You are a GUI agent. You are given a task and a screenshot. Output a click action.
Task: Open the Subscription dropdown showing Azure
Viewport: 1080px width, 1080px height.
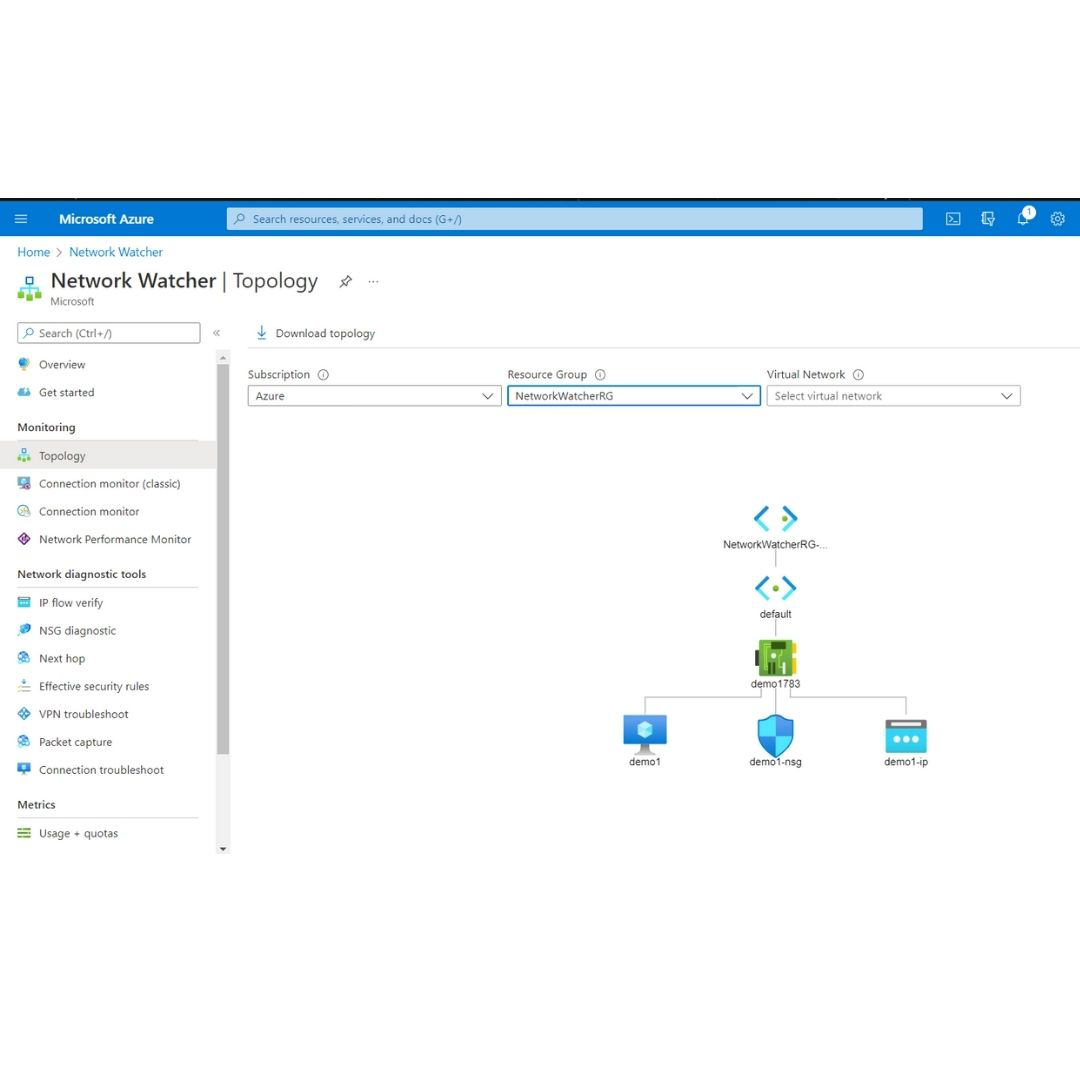tap(374, 396)
